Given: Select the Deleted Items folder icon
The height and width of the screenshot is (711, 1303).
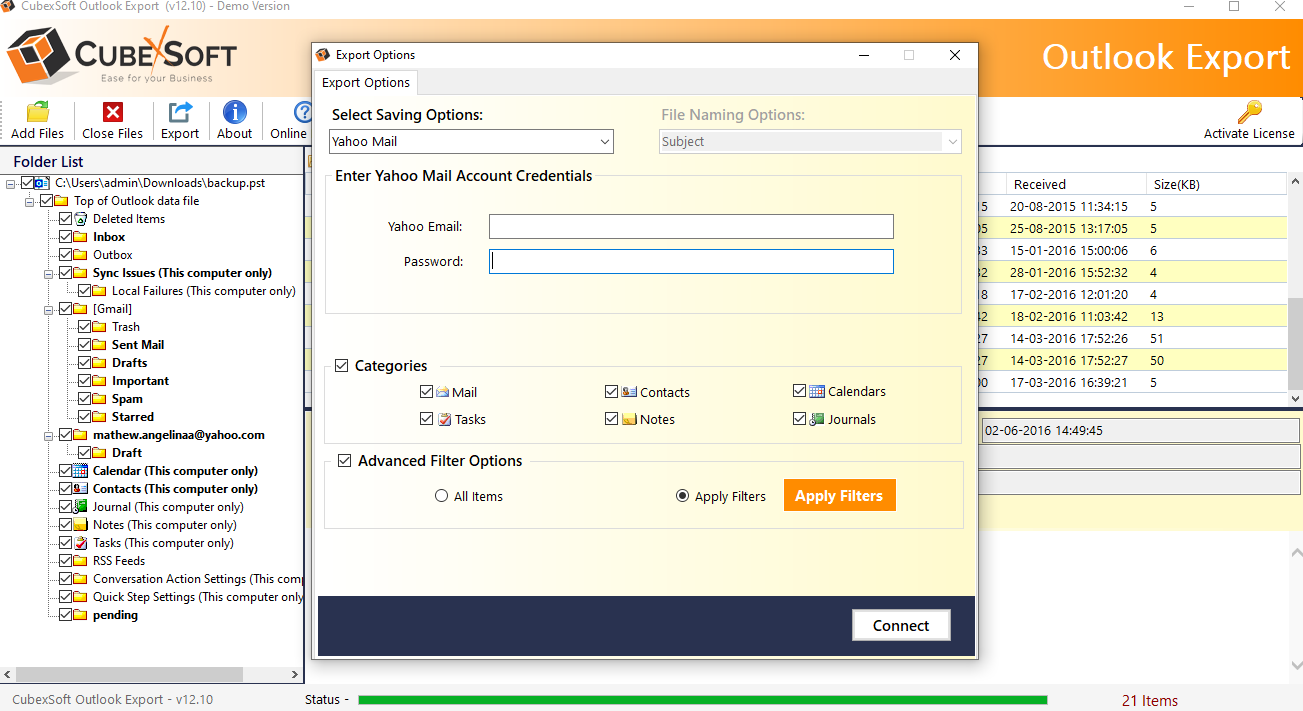Looking at the screenshot, I should coord(82,219).
